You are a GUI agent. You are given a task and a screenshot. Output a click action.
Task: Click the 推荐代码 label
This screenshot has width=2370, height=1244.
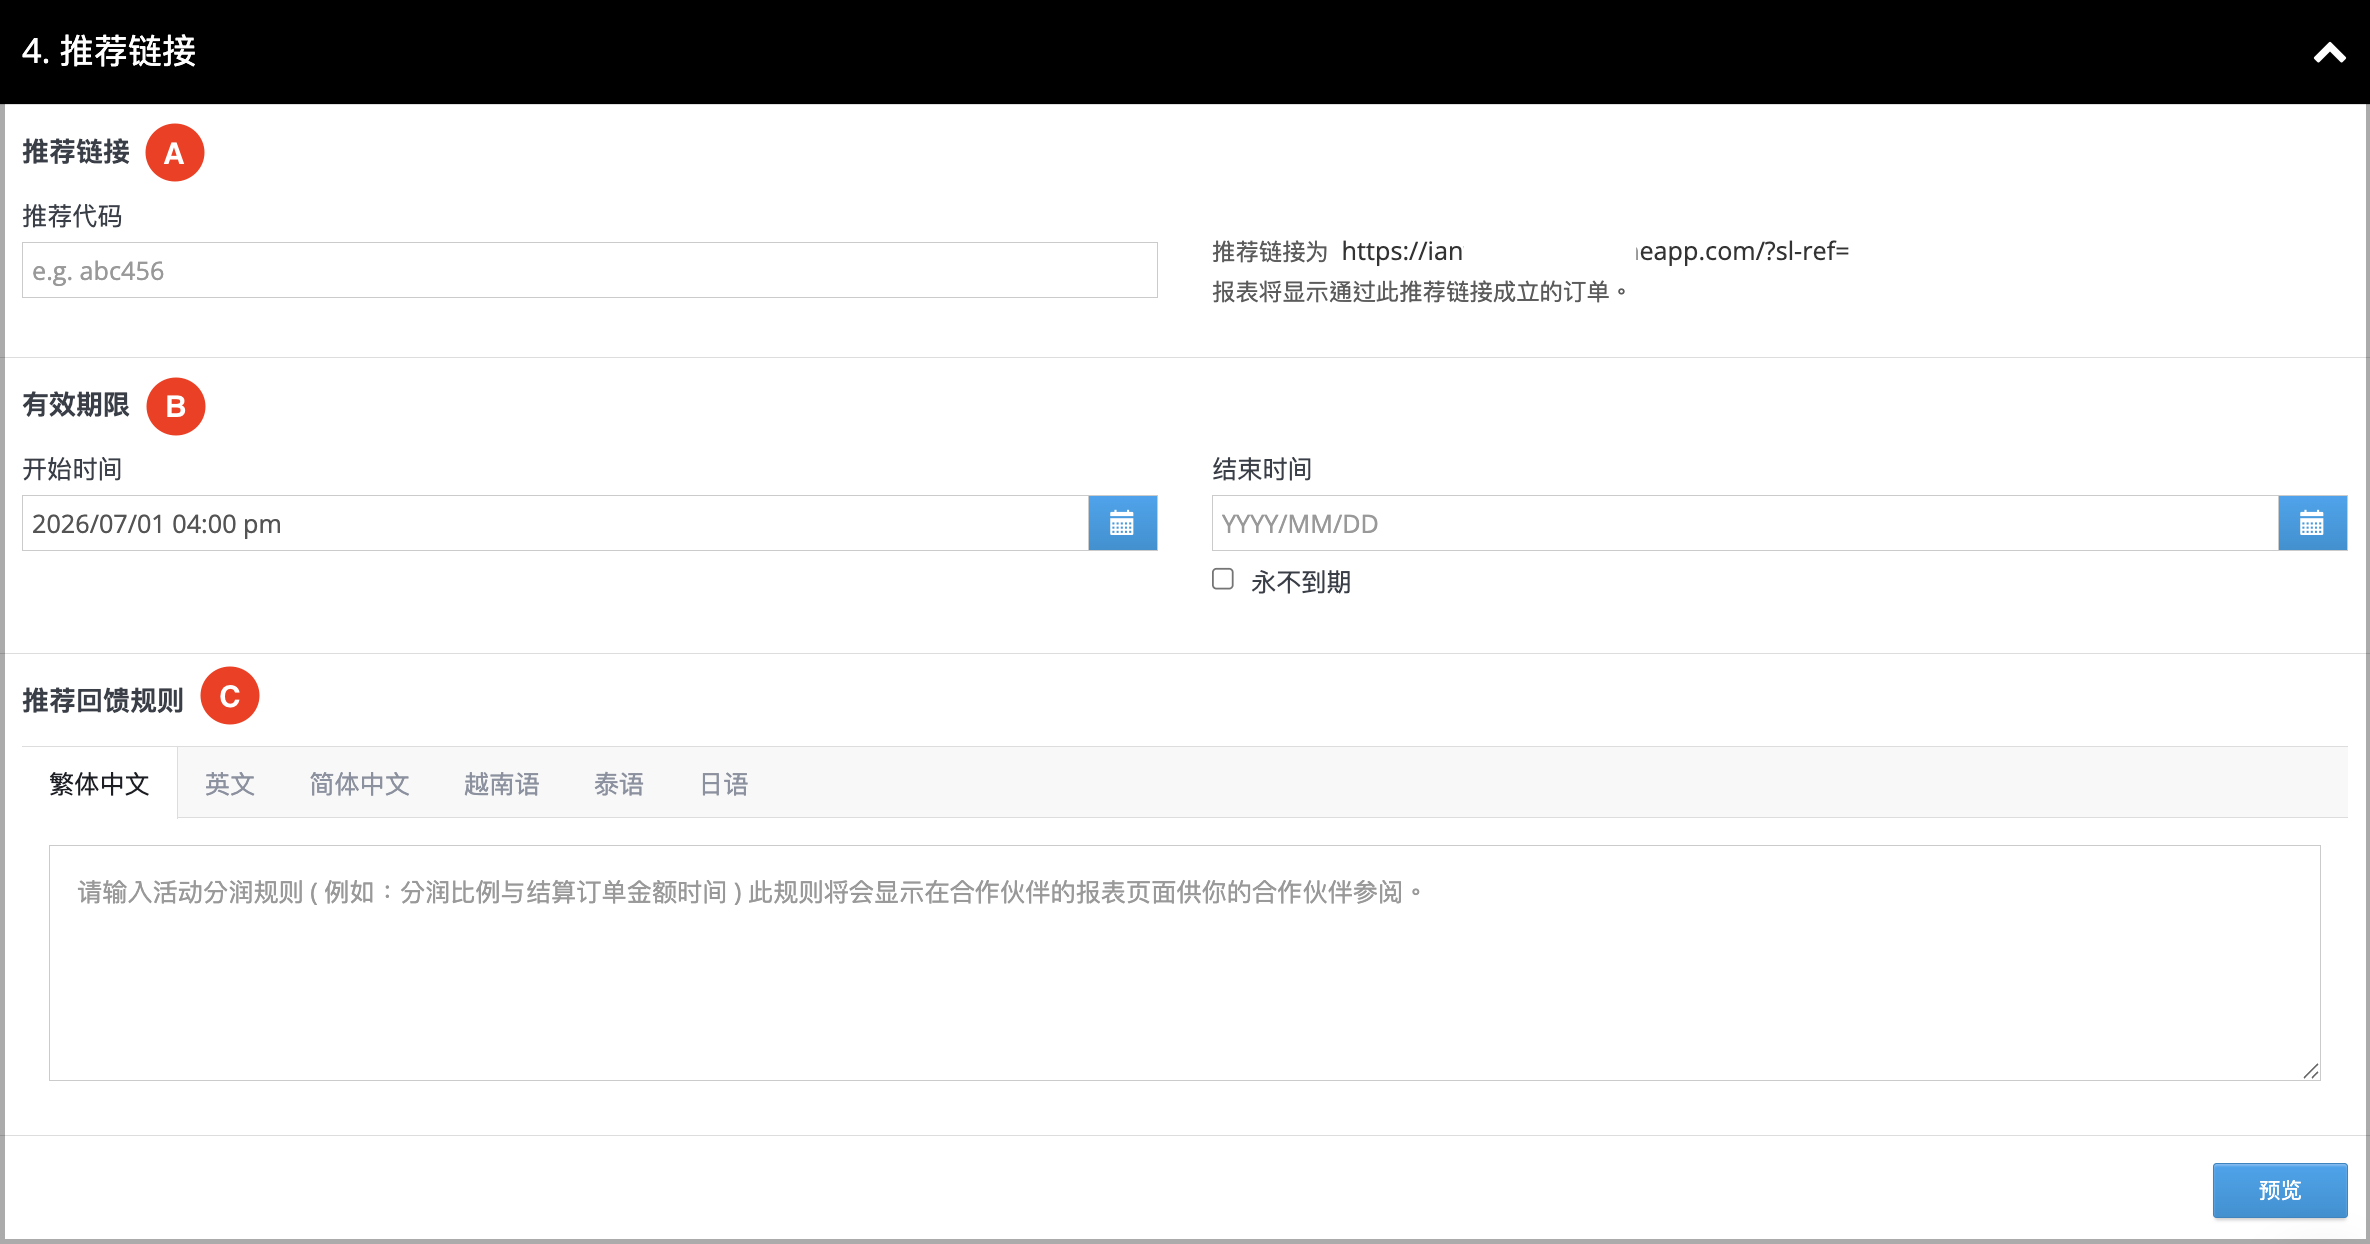pyautogui.click(x=72, y=216)
